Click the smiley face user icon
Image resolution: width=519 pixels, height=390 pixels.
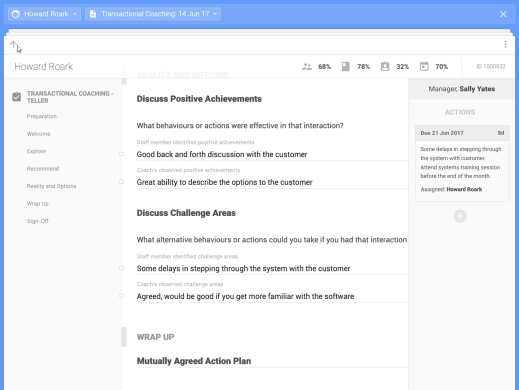point(16,14)
